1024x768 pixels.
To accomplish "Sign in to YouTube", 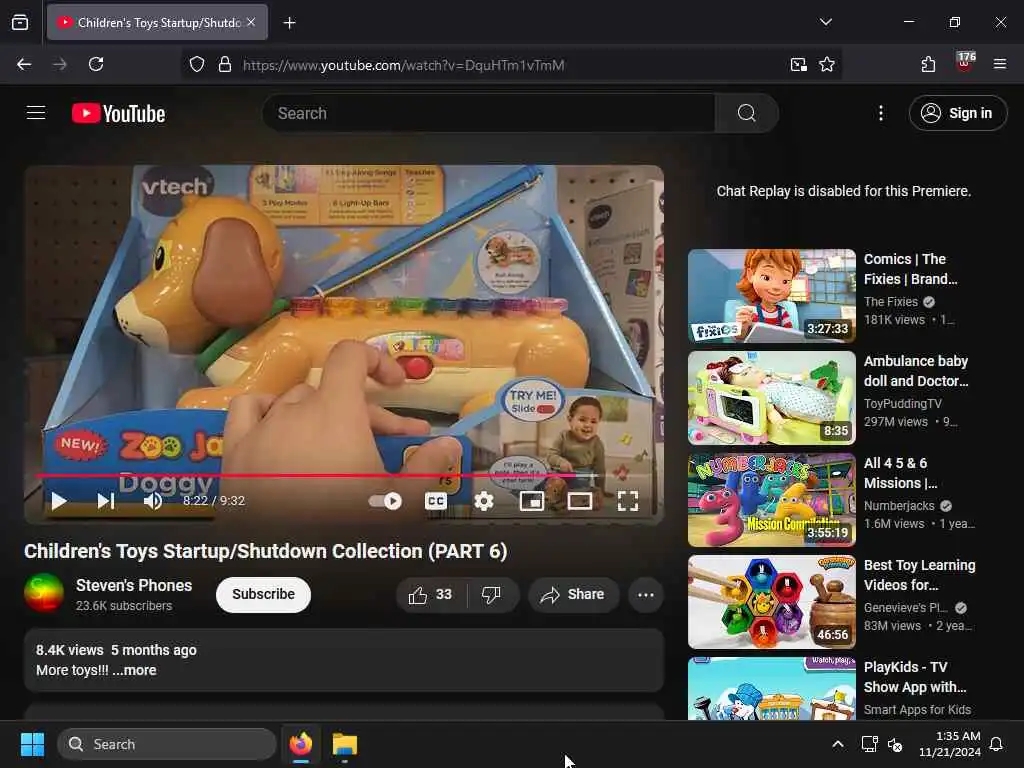I will tap(958, 113).
